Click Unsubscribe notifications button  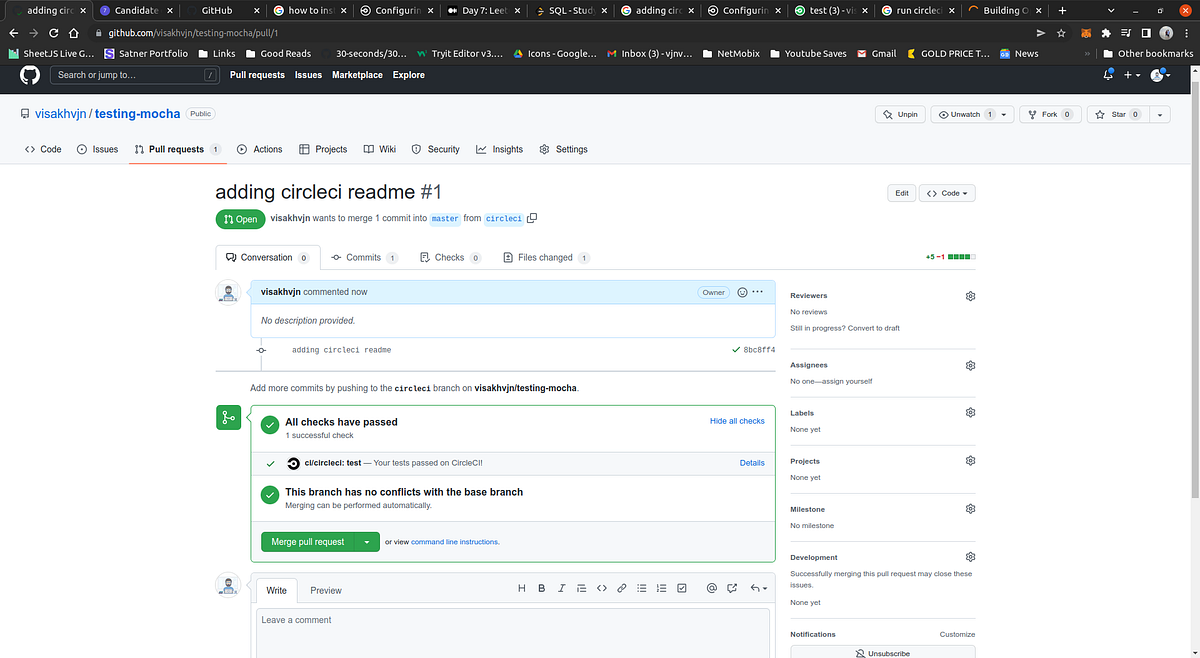[882, 653]
